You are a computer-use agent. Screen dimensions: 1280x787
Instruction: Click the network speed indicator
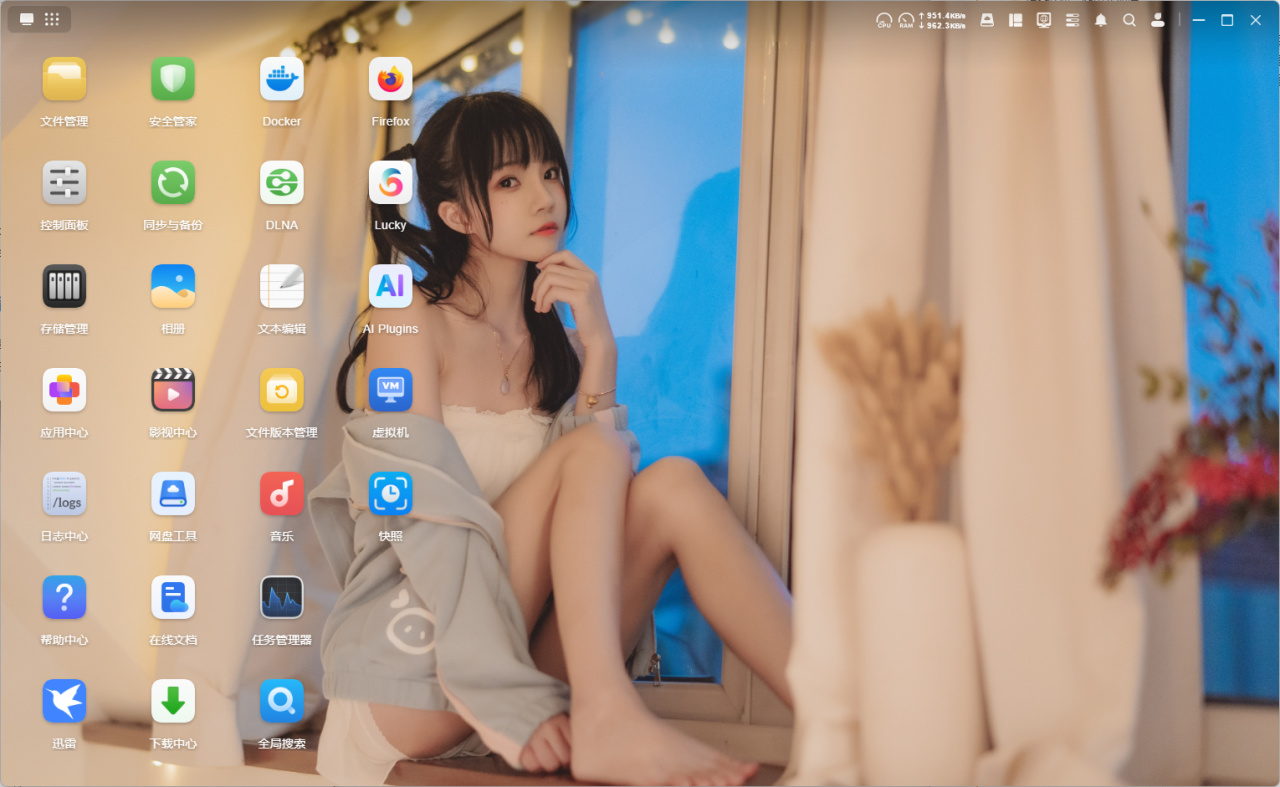(x=942, y=20)
